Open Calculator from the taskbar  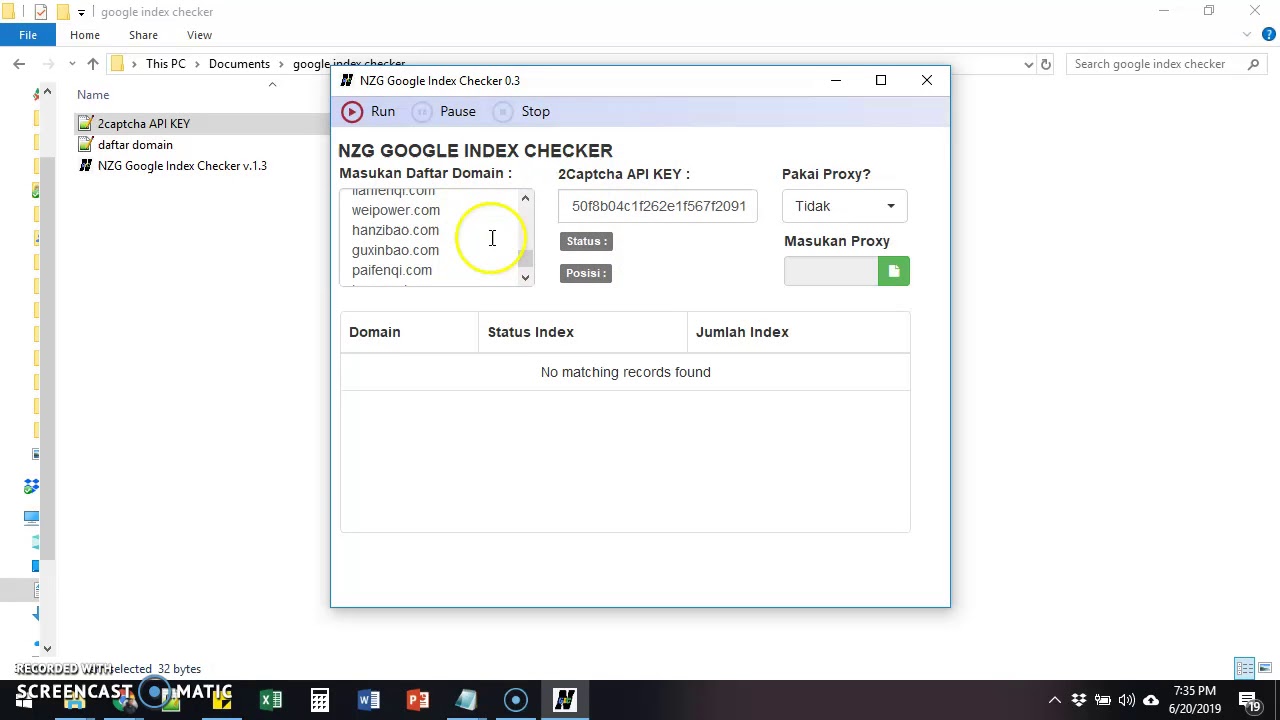[320, 700]
